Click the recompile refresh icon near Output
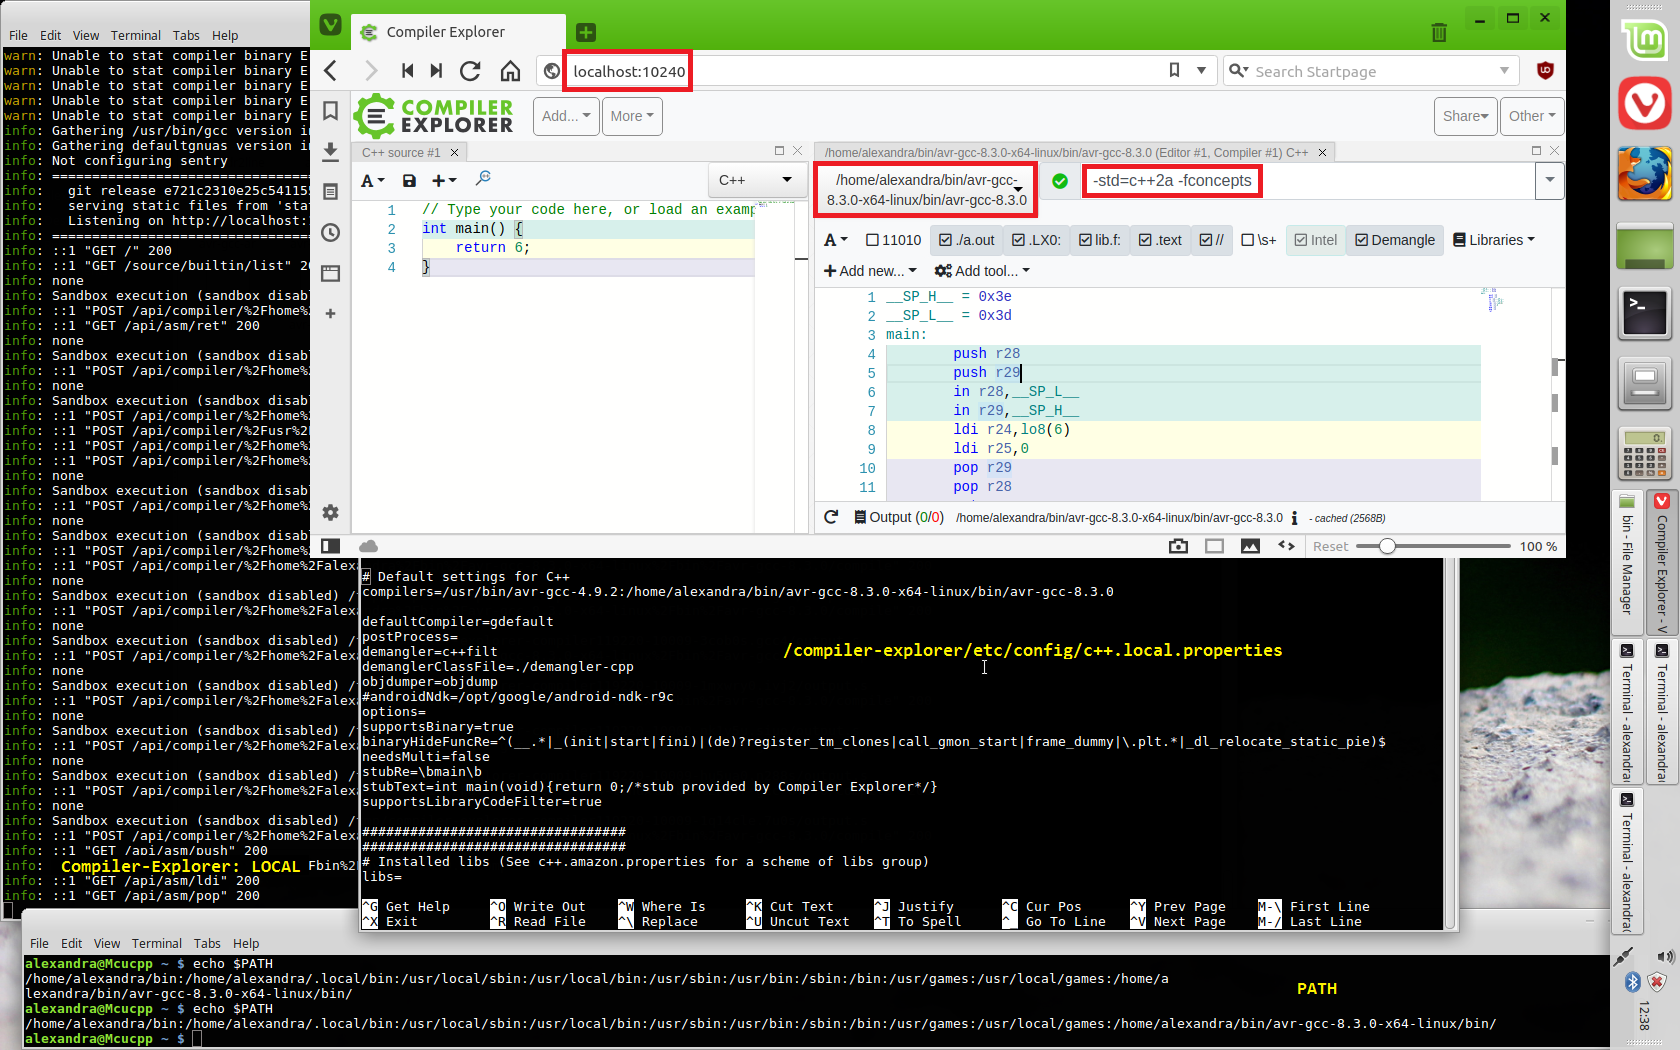This screenshot has width=1680, height=1050. (831, 517)
